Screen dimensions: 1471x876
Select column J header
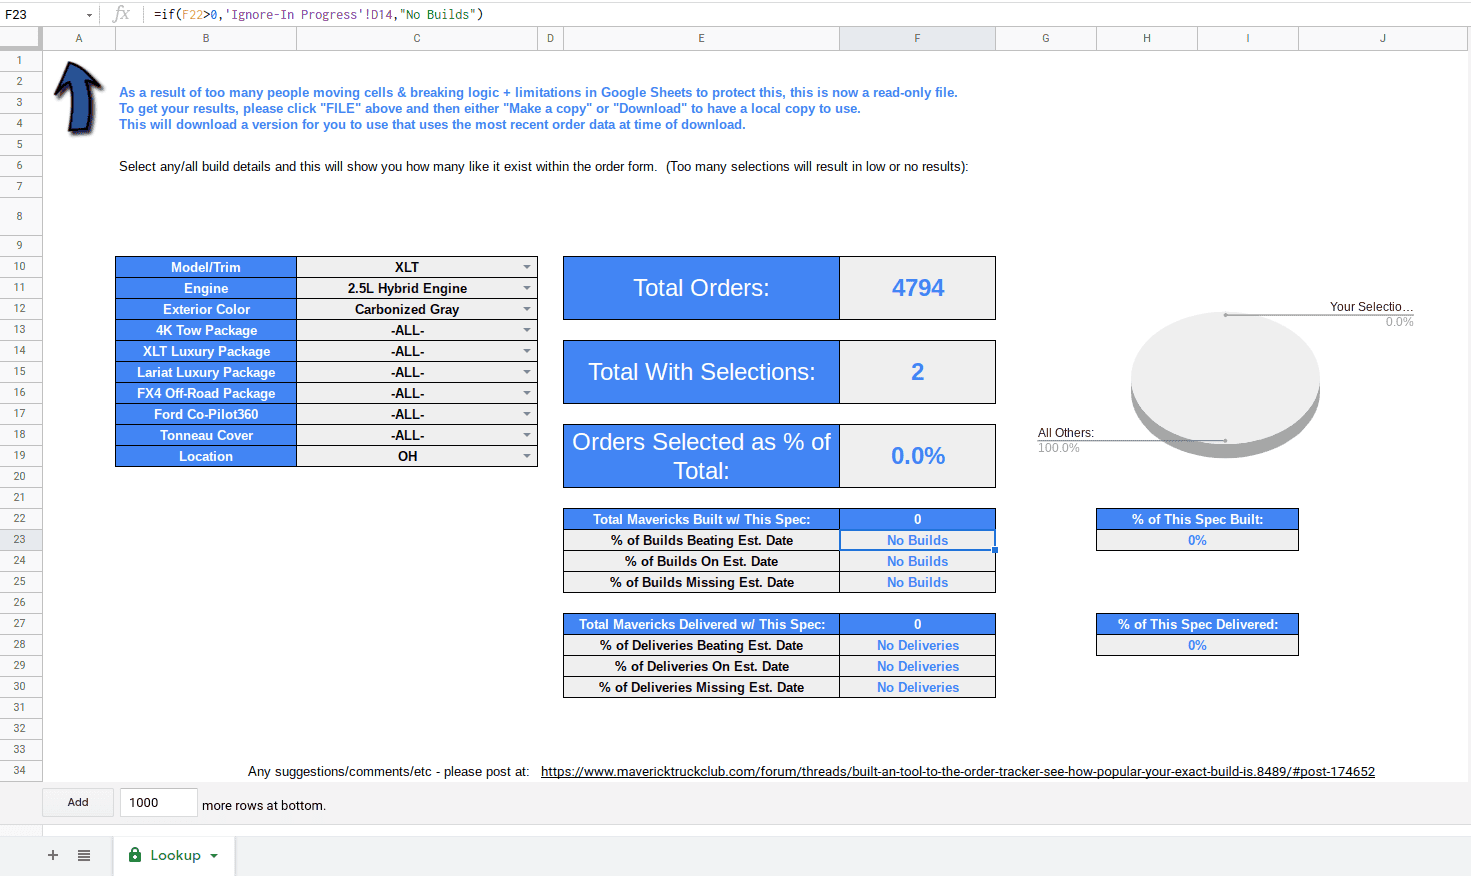pyautogui.click(x=1383, y=38)
